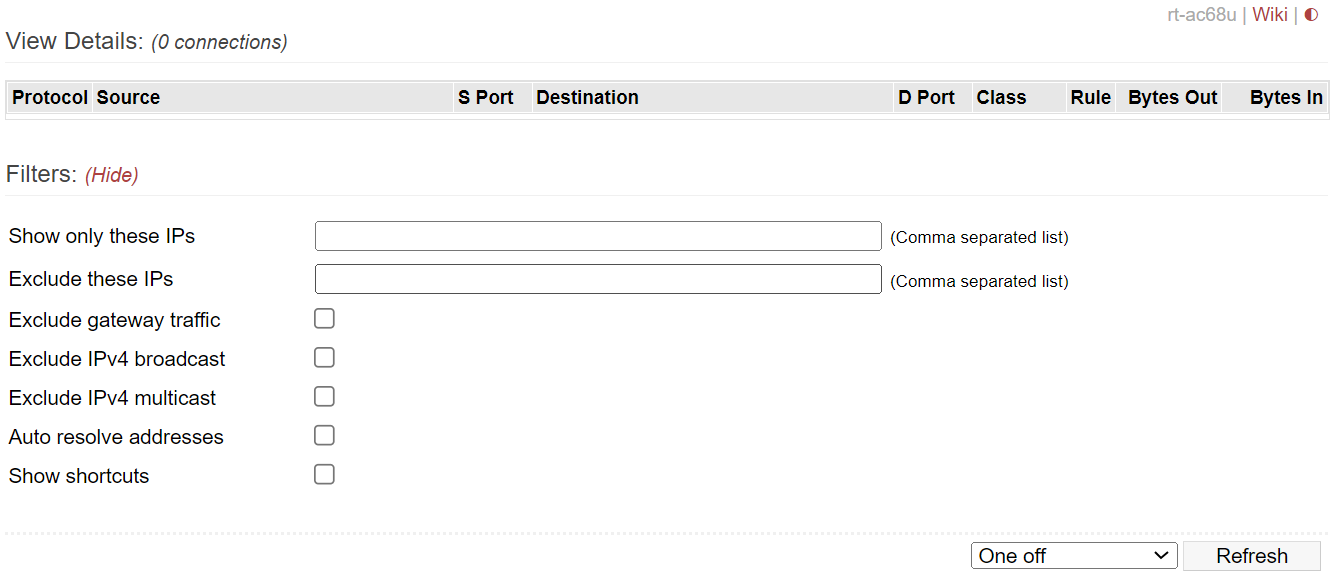The image size is (1330, 584).
Task: Tick Exclude IPv4 multicast option
Action: (x=324, y=397)
